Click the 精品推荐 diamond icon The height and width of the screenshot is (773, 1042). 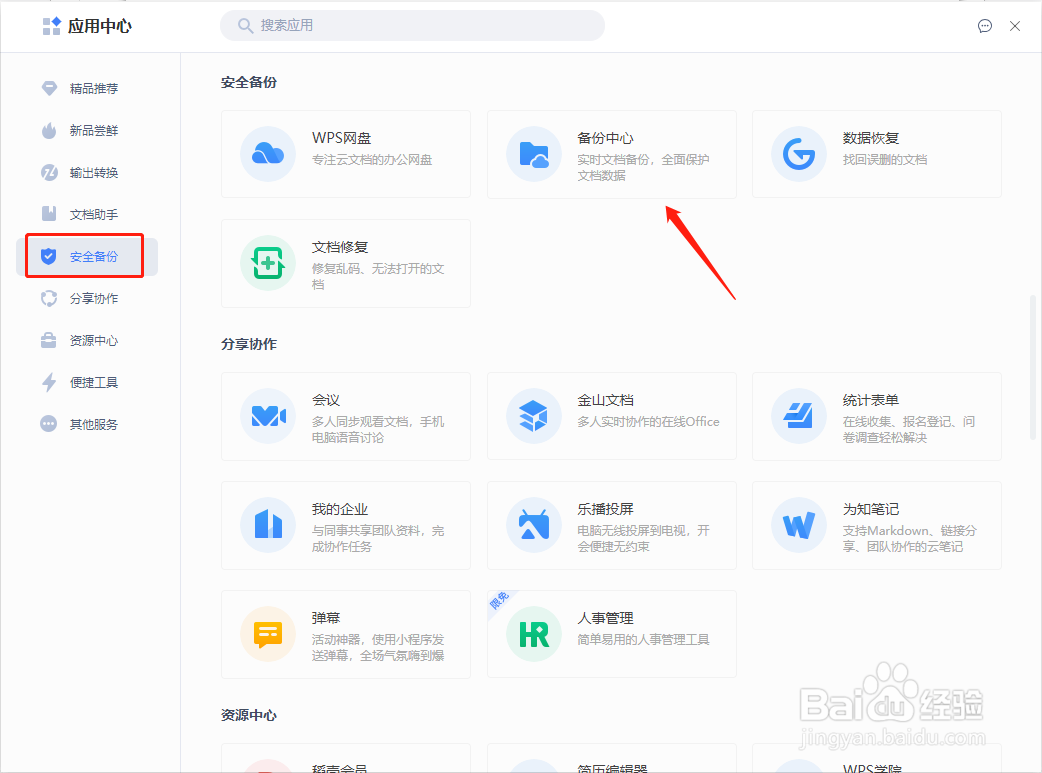[49, 88]
